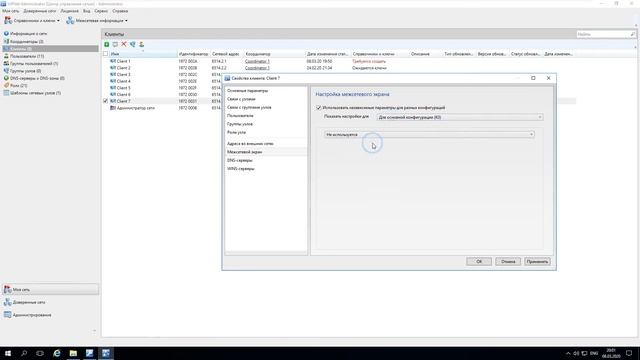
Task: Select the highlighted Клиенты tree node
Action: [50, 49]
